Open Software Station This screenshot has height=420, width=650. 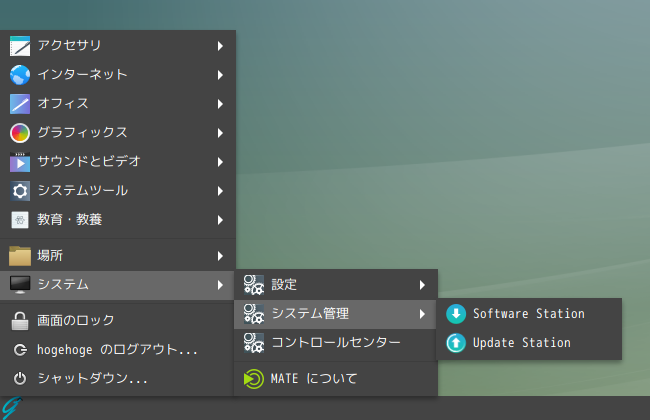tap(529, 314)
